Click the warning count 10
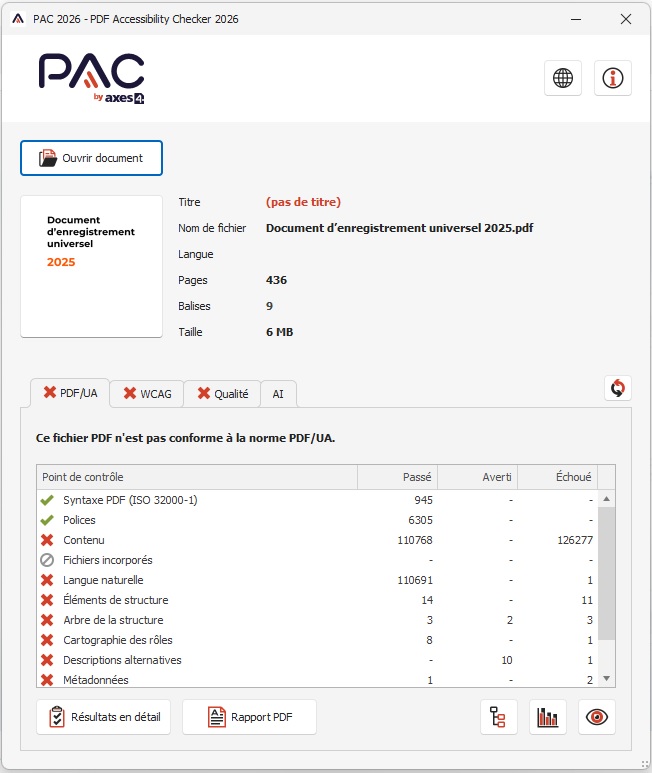652x773 pixels. pos(507,660)
